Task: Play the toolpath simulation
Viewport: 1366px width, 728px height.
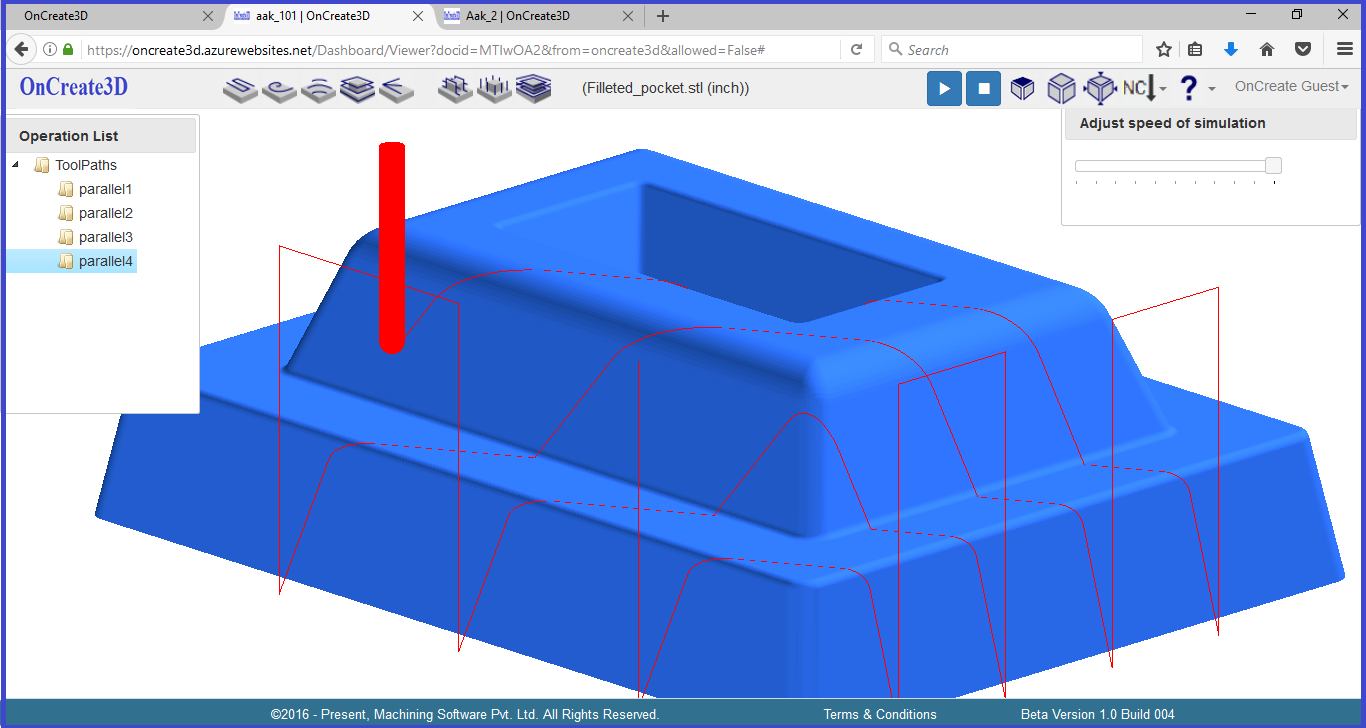Action: tap(944, 89)
